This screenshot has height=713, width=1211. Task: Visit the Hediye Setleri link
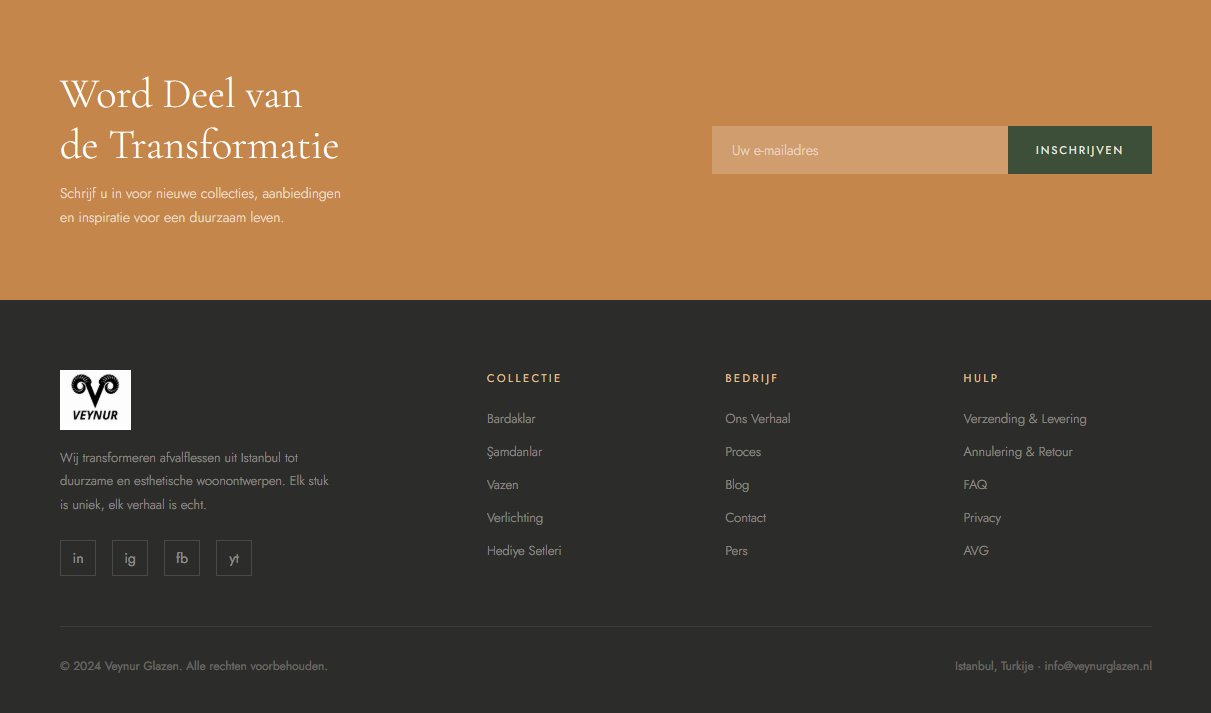pos(524,551)
